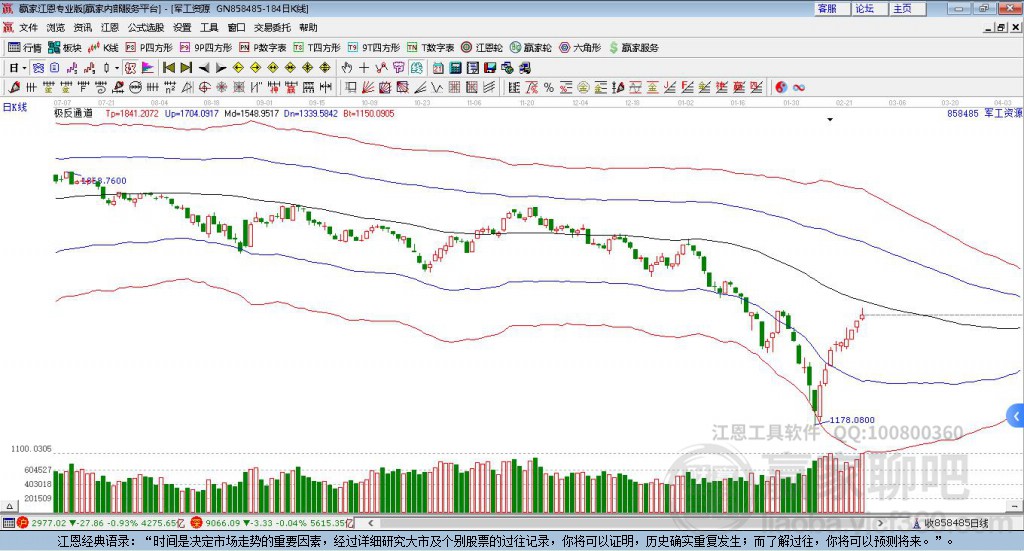Click the 极反通道 indicator label

click(x=73, y=113)
